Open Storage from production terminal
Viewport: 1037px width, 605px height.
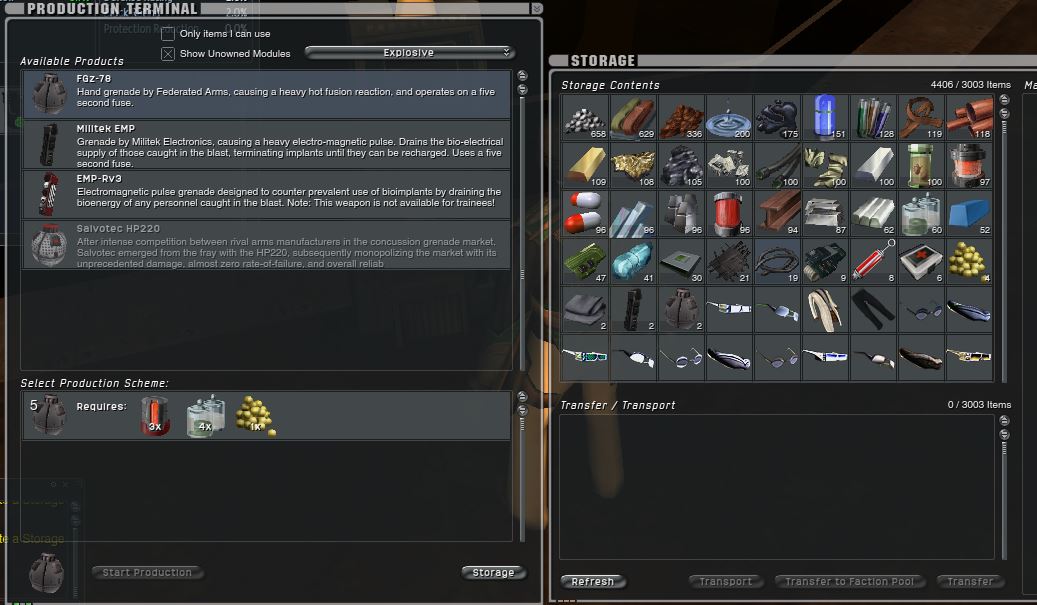click(x=493, y=573)
